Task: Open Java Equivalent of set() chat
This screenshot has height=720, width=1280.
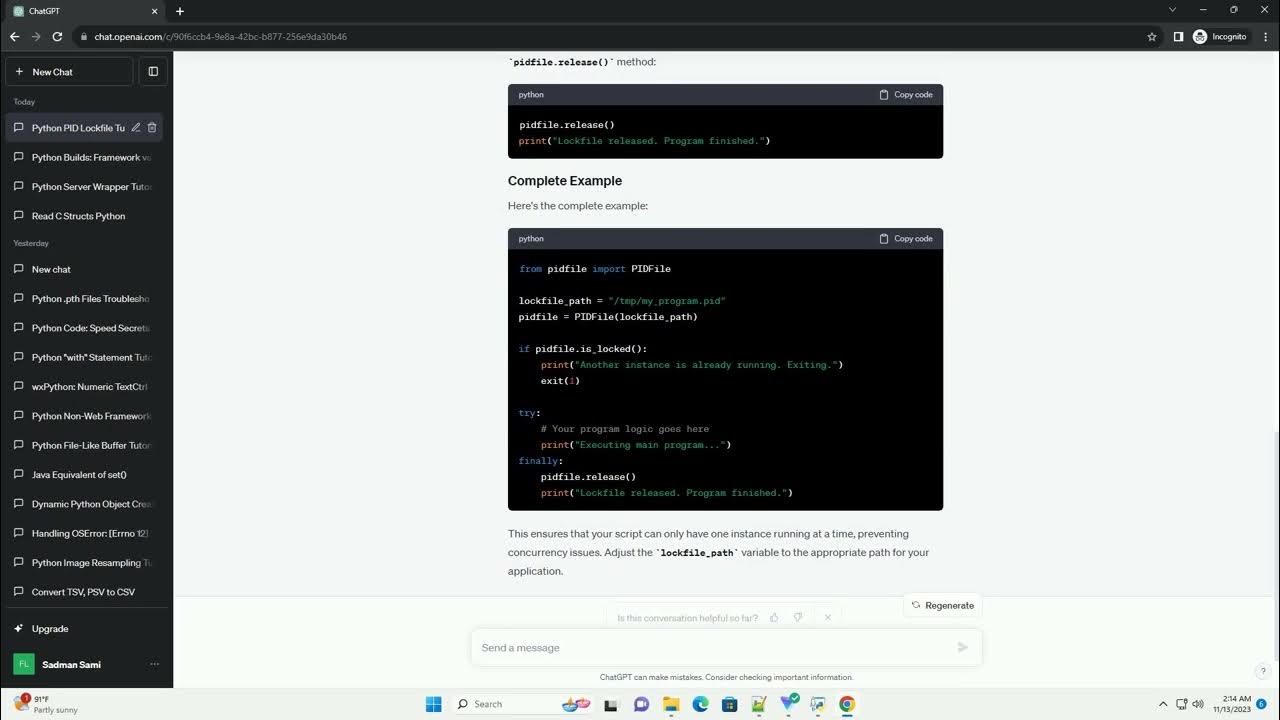Action: (84, 475)
